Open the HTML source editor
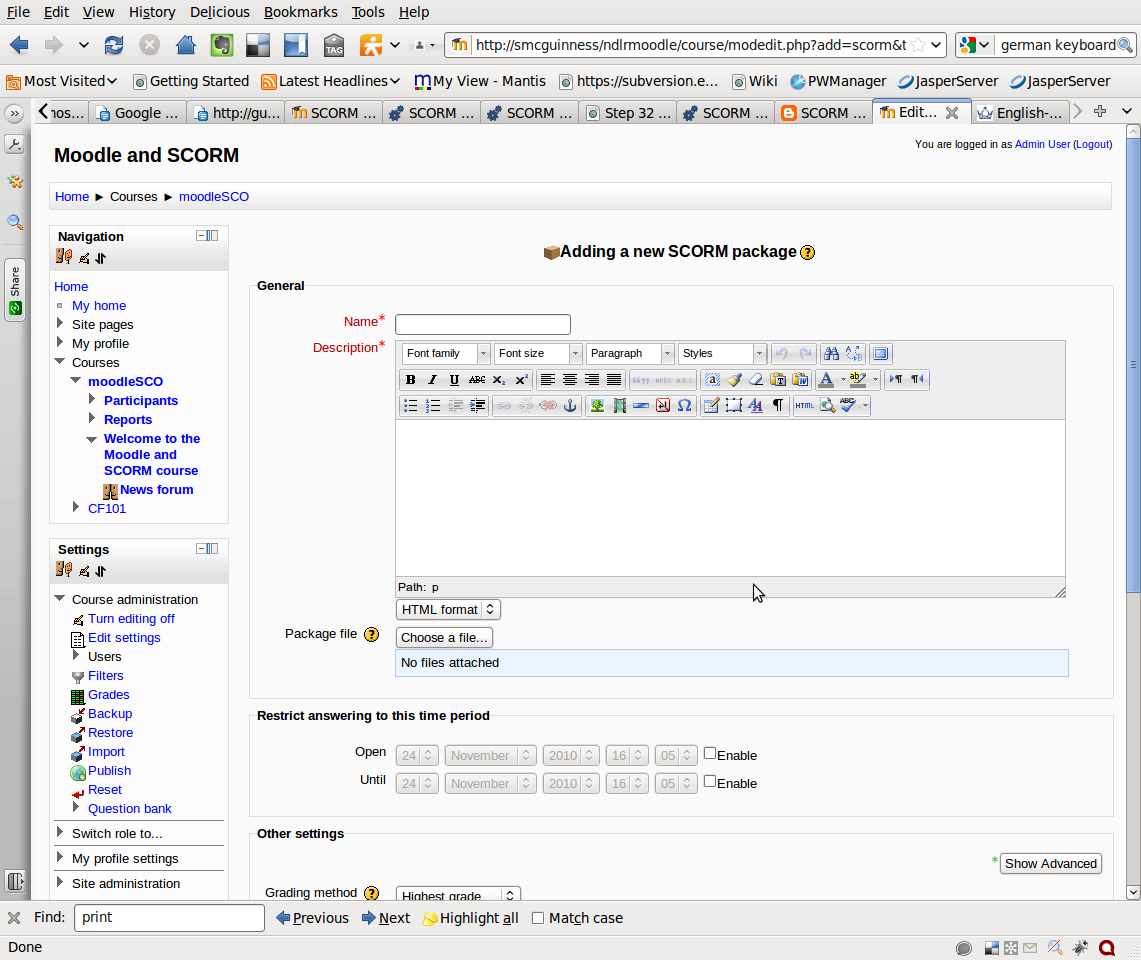The height and width of the screenshot is (960, 1141). click(805, 405)
